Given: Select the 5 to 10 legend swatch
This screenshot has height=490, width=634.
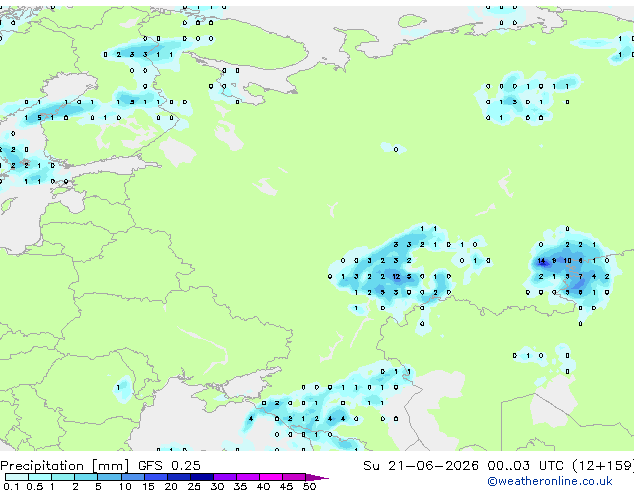Looking at the screenshot, I should [109, 477].
